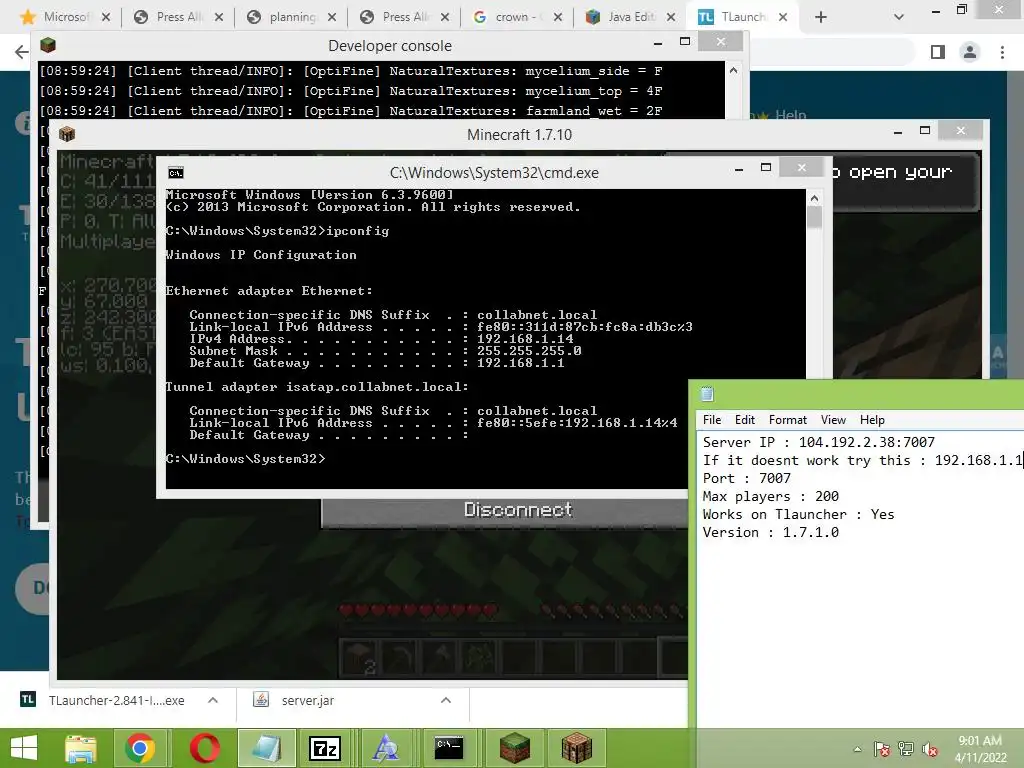Viewport: 1024px width, 768px height.
Task: Switch to Minecraft grass block taskbar icon
Action: click(x=515, y=748)
